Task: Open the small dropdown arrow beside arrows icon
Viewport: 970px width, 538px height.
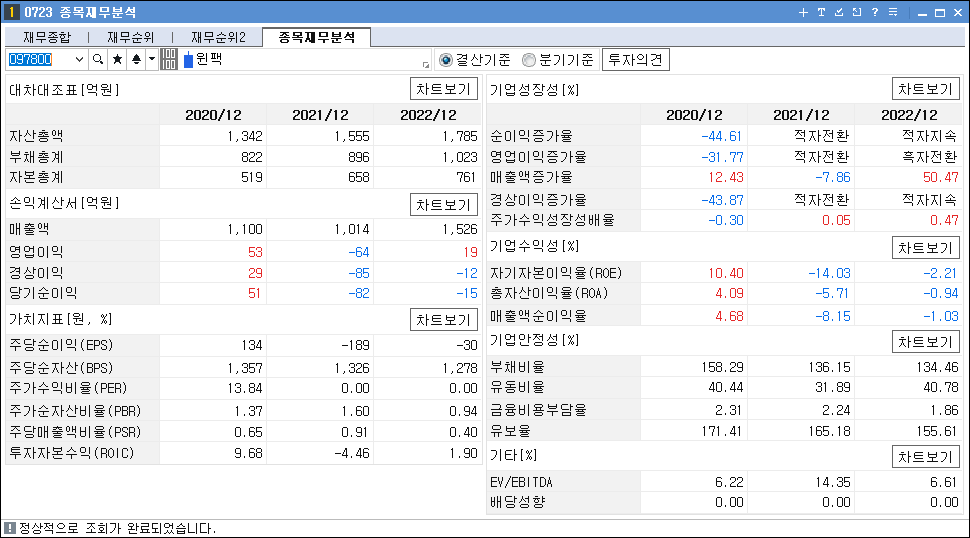Action: click(152, 59)
